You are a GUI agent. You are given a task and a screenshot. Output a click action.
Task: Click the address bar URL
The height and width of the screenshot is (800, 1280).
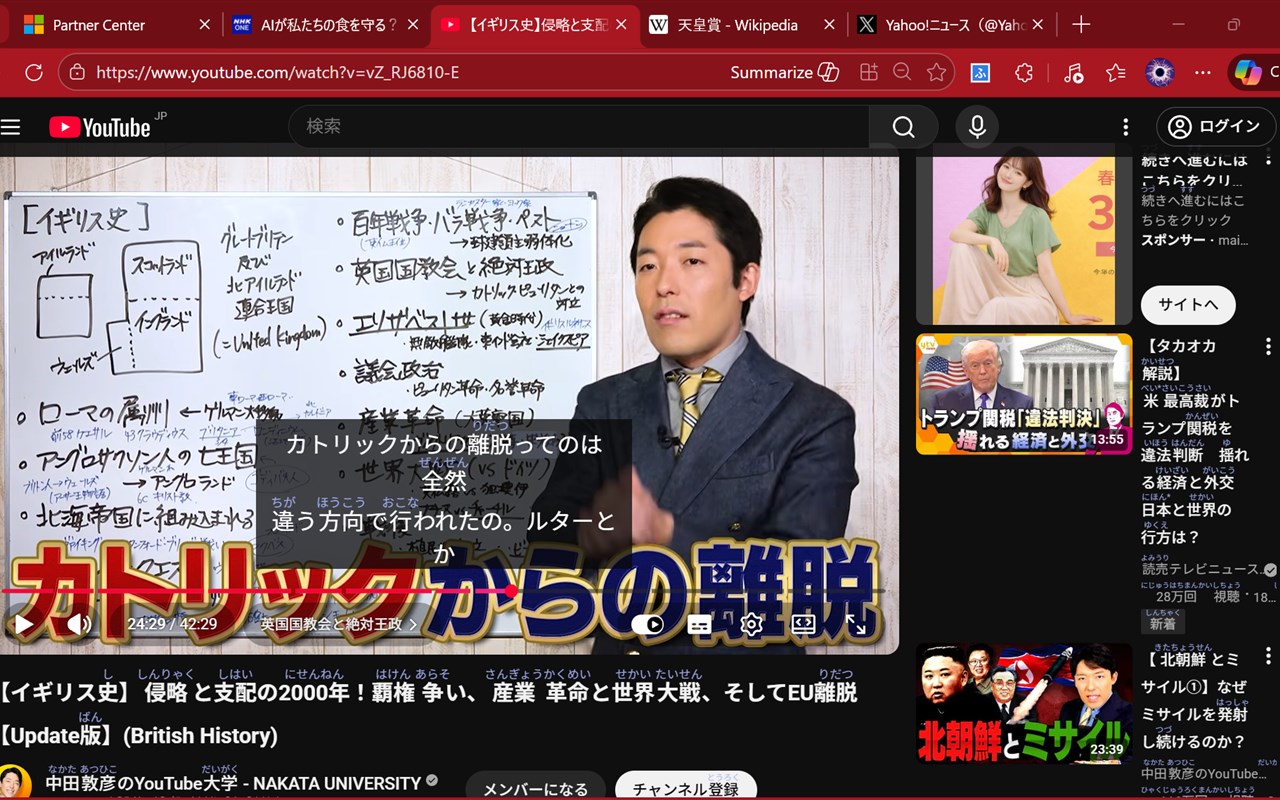(278, 72)
